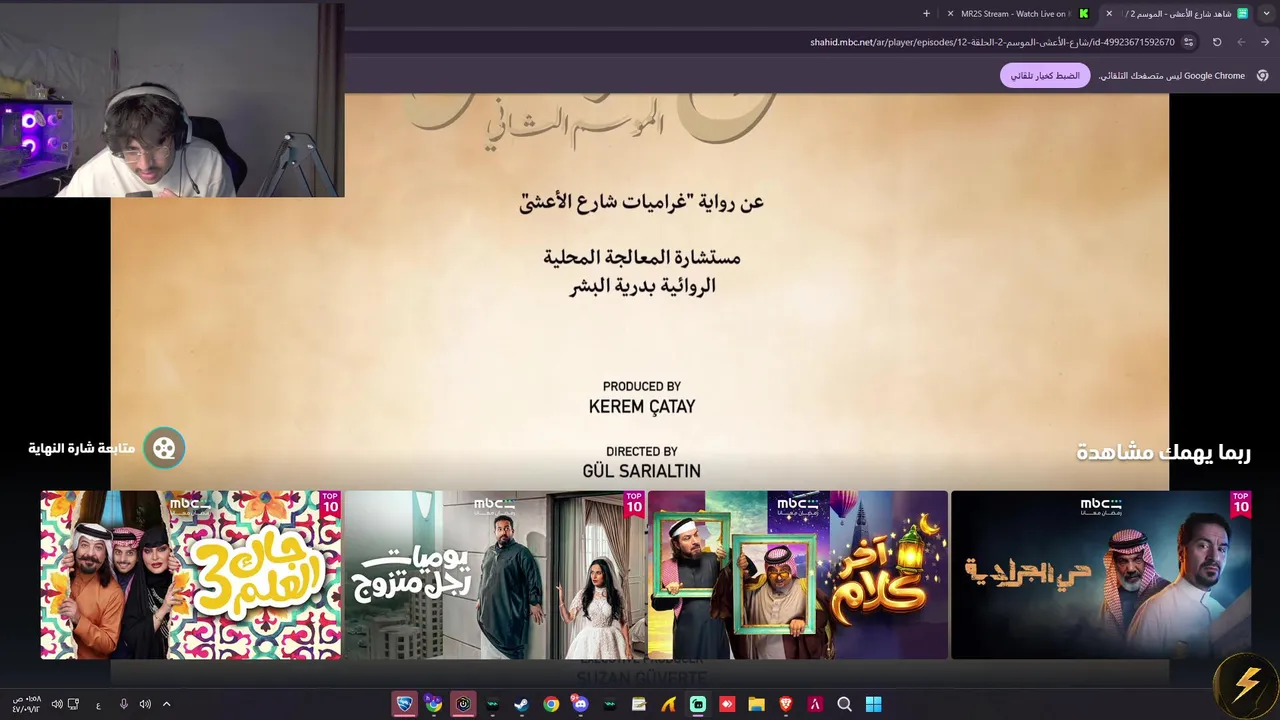Screen dimensions: 1280x720
Task: Open the Brave browser from taskbar
Action: tap(785, 704)
